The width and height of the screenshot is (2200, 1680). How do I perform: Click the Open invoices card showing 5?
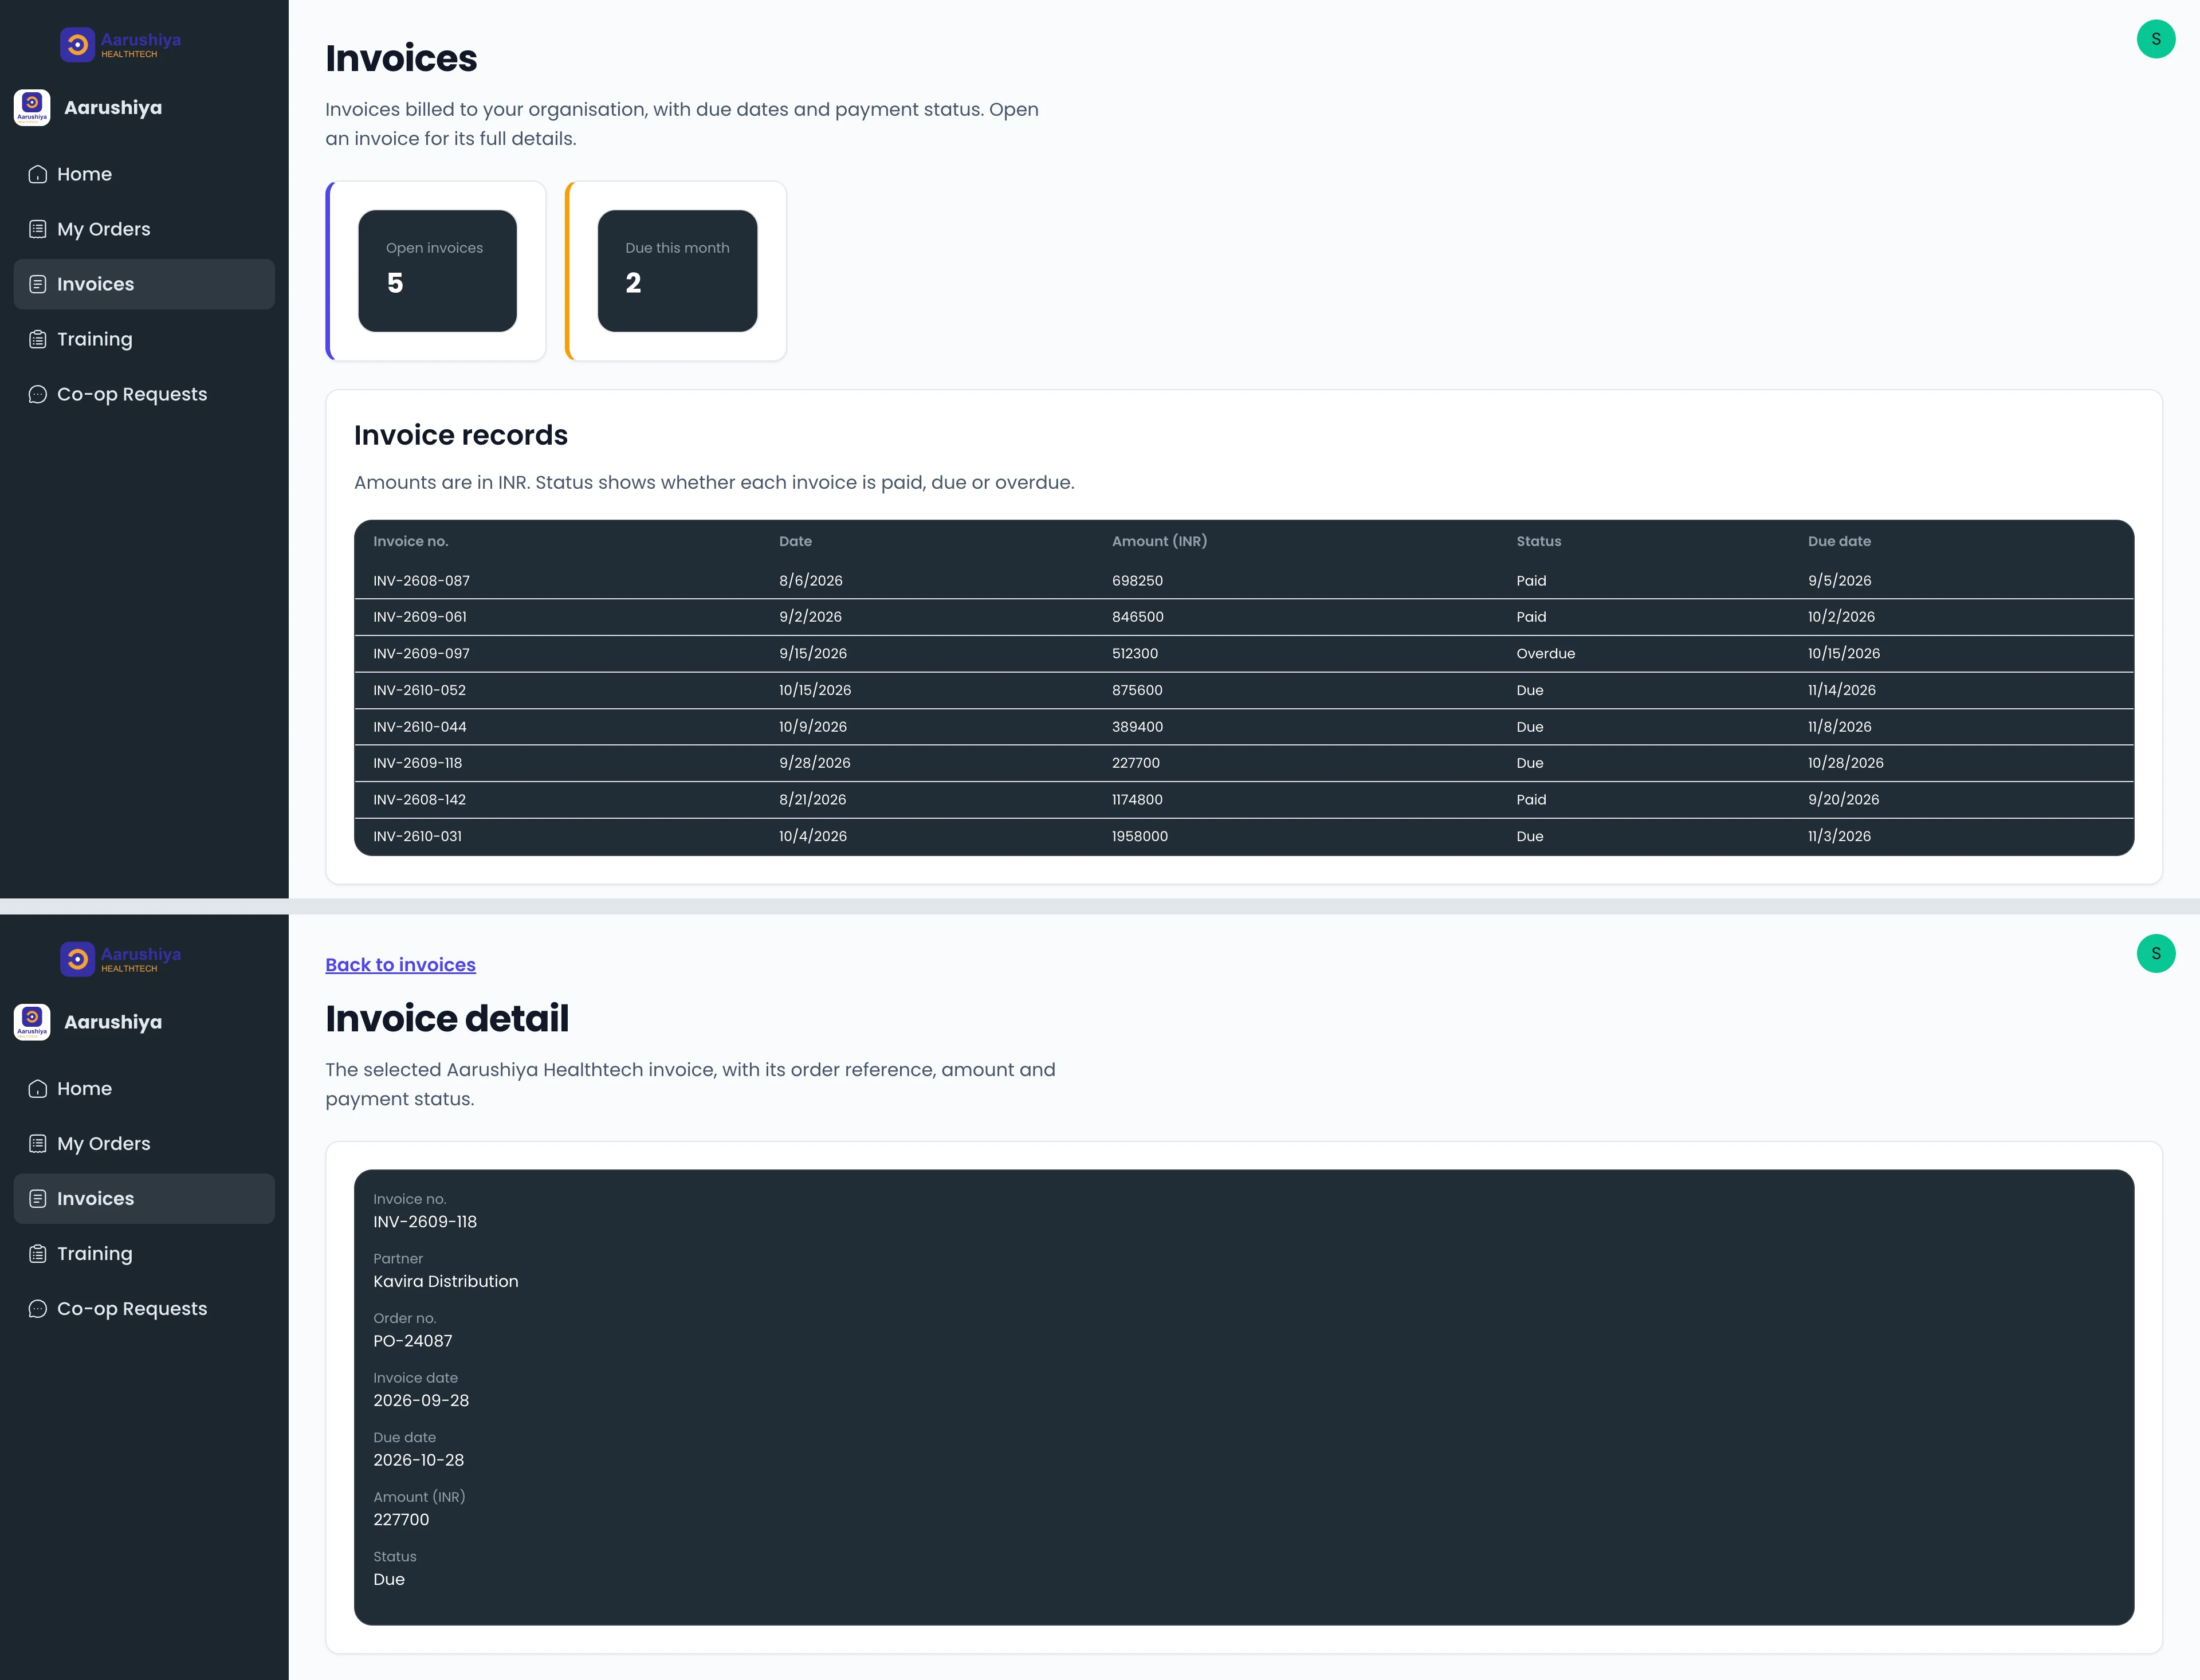437,271
